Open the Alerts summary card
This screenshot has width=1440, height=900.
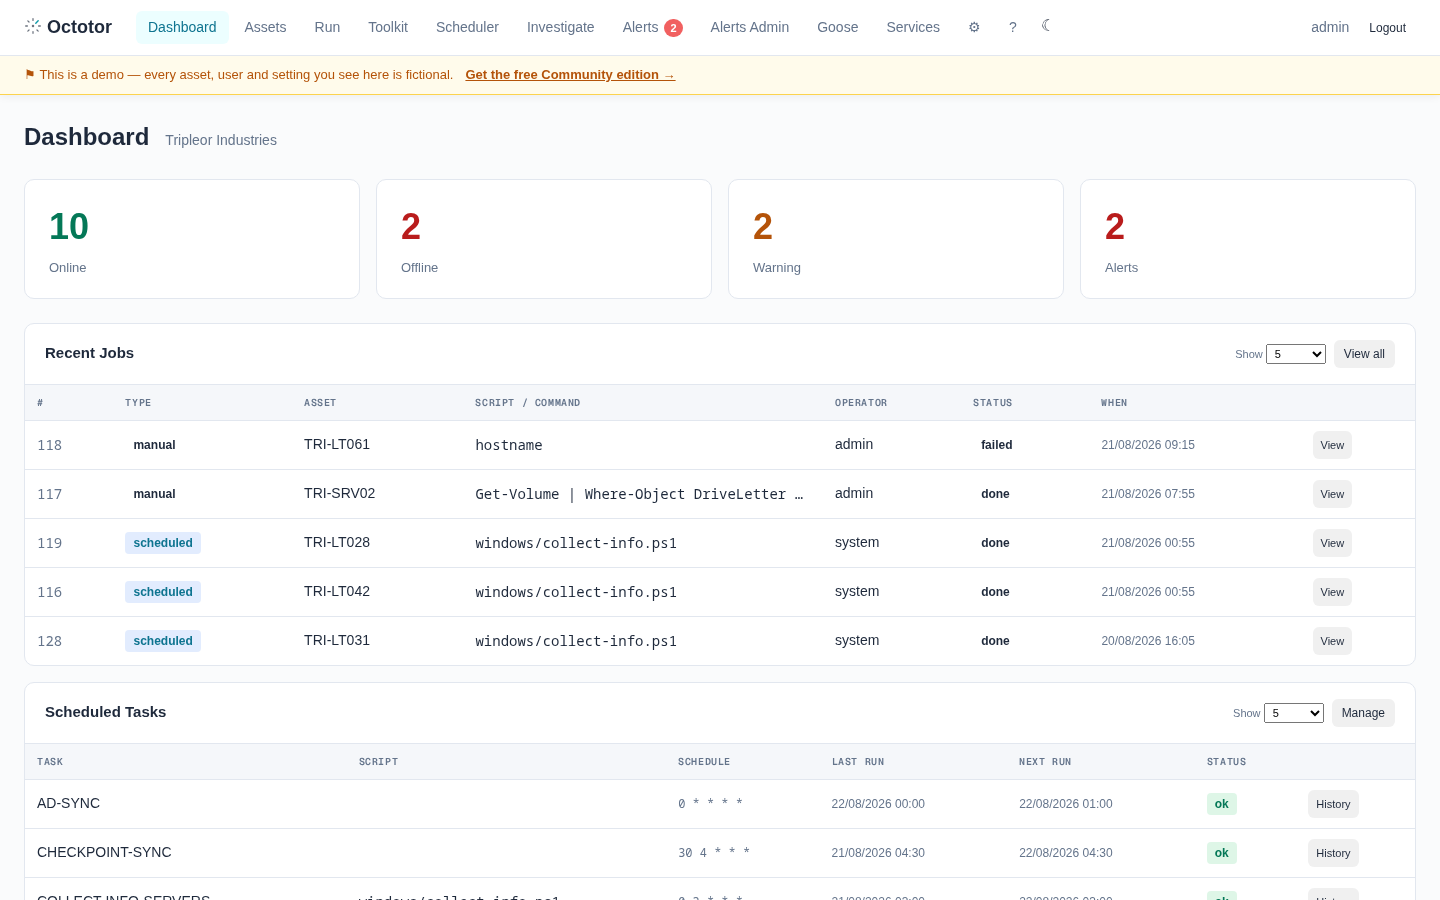click(1248, 239)
